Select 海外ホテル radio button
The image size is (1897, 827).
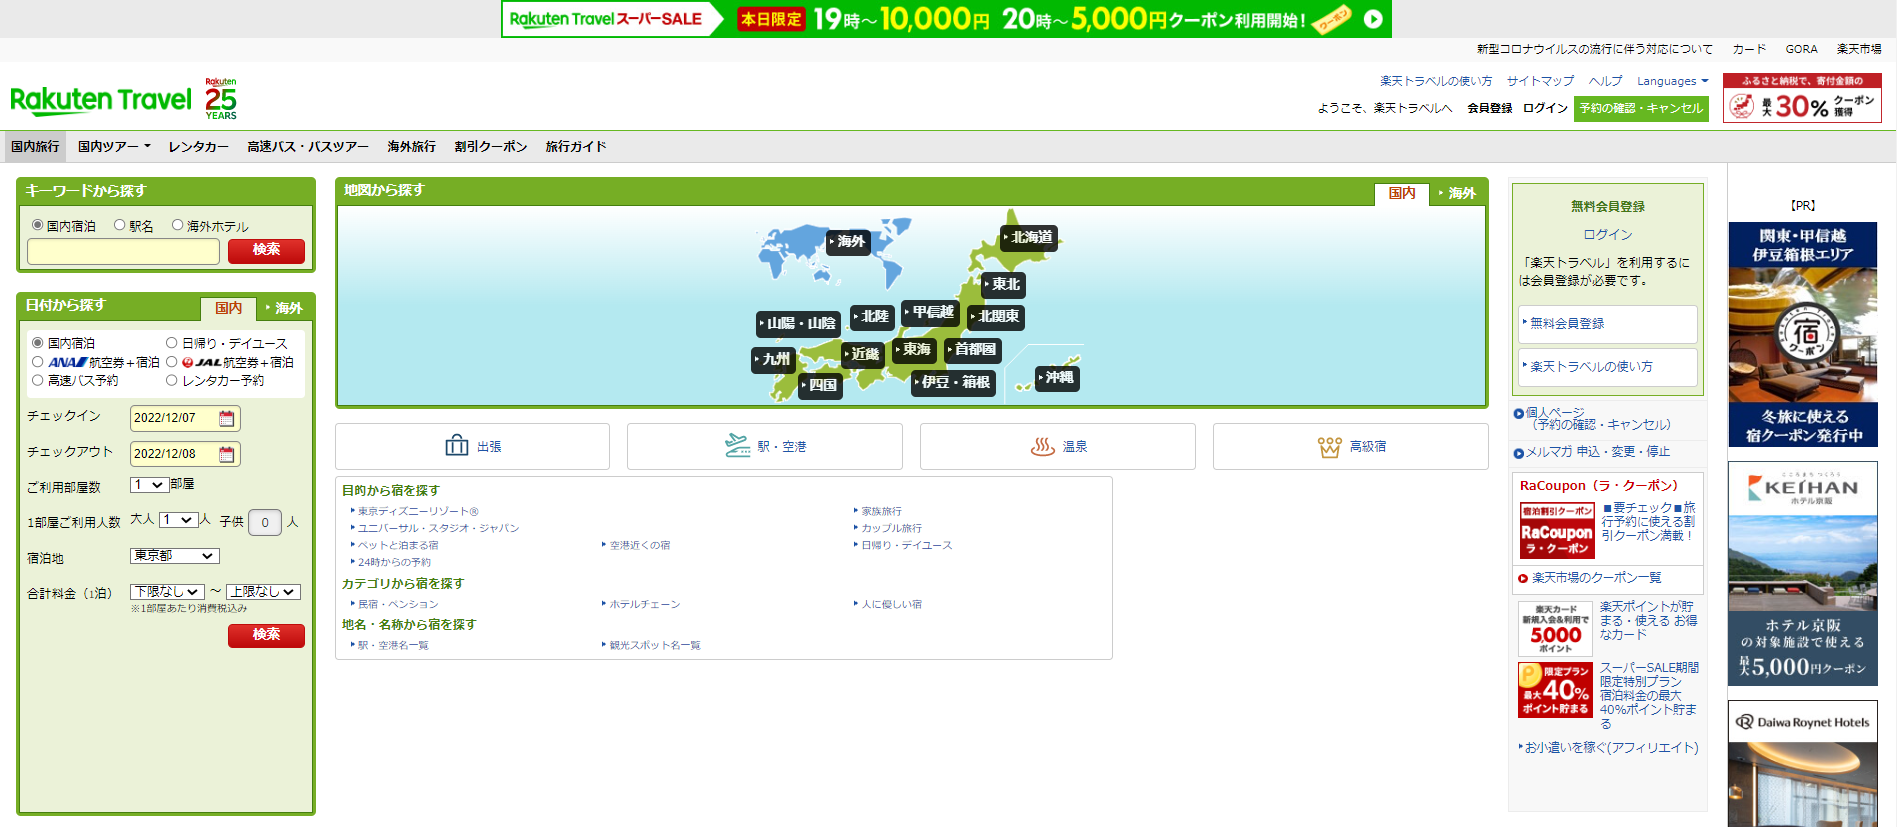[x=178, y=225]
